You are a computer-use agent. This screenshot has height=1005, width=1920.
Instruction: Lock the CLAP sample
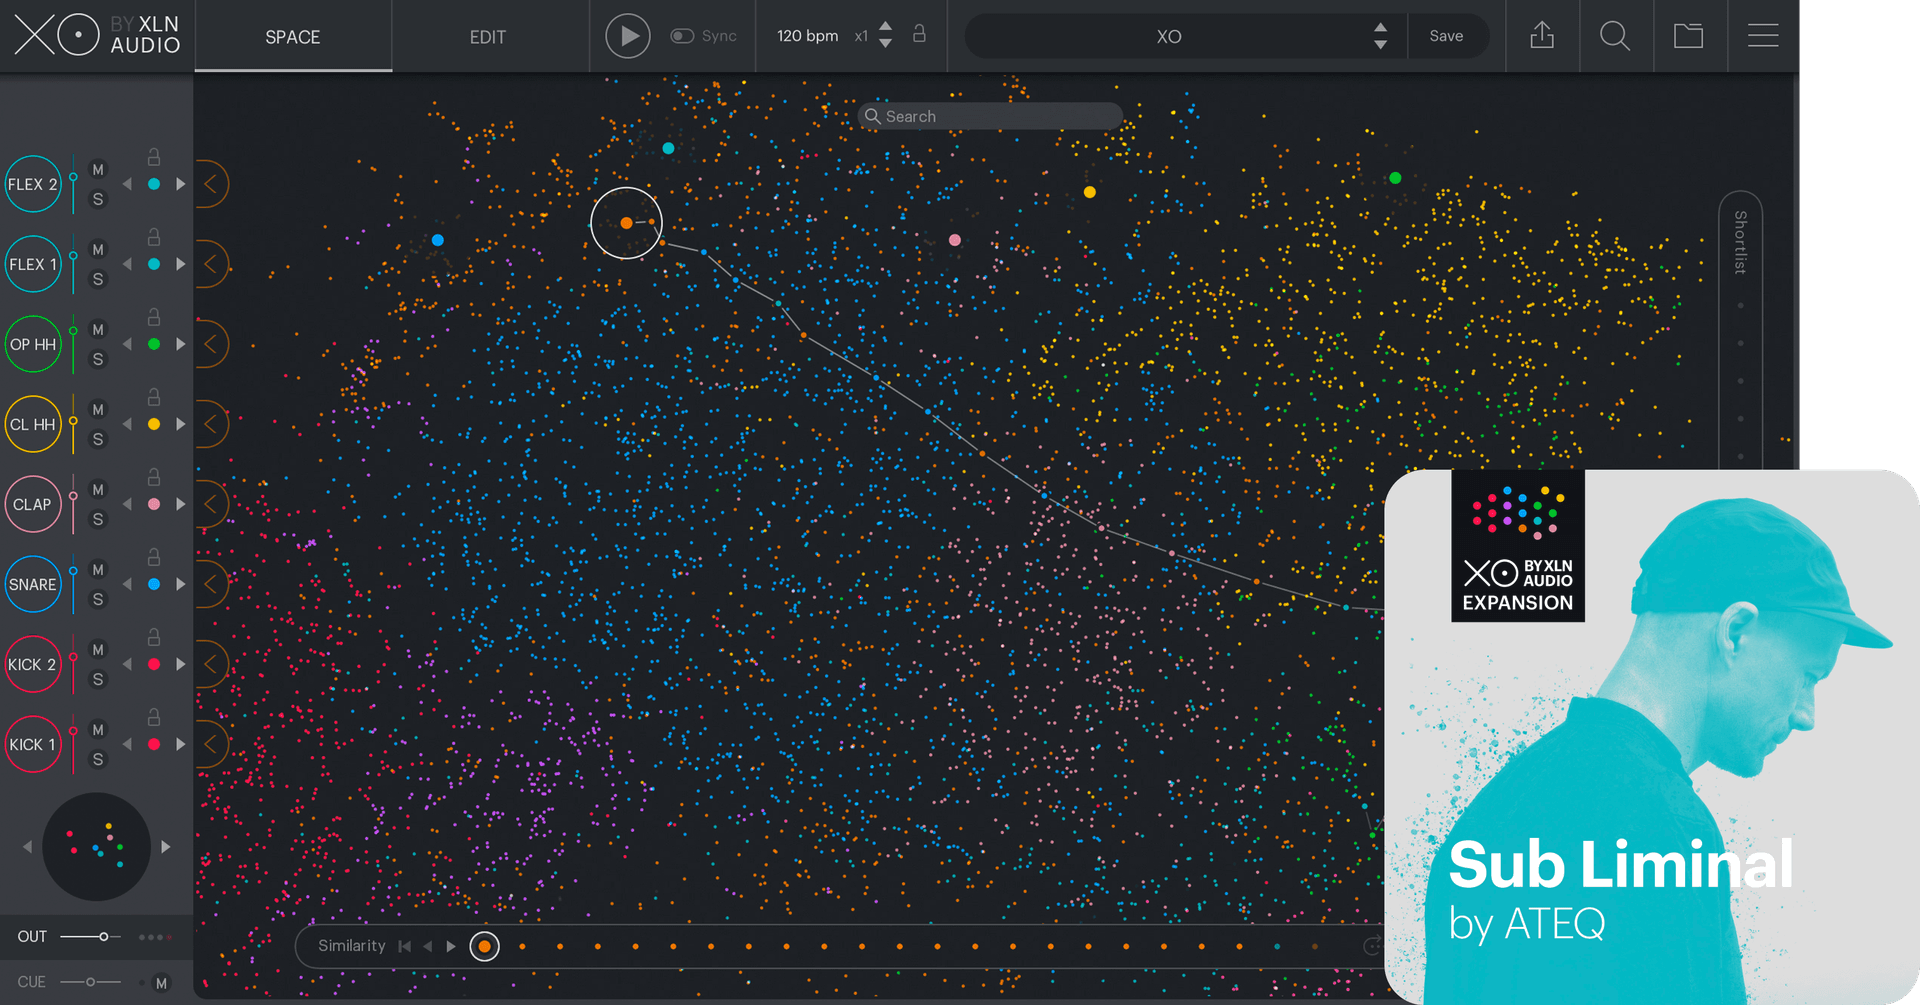(154, 477)
